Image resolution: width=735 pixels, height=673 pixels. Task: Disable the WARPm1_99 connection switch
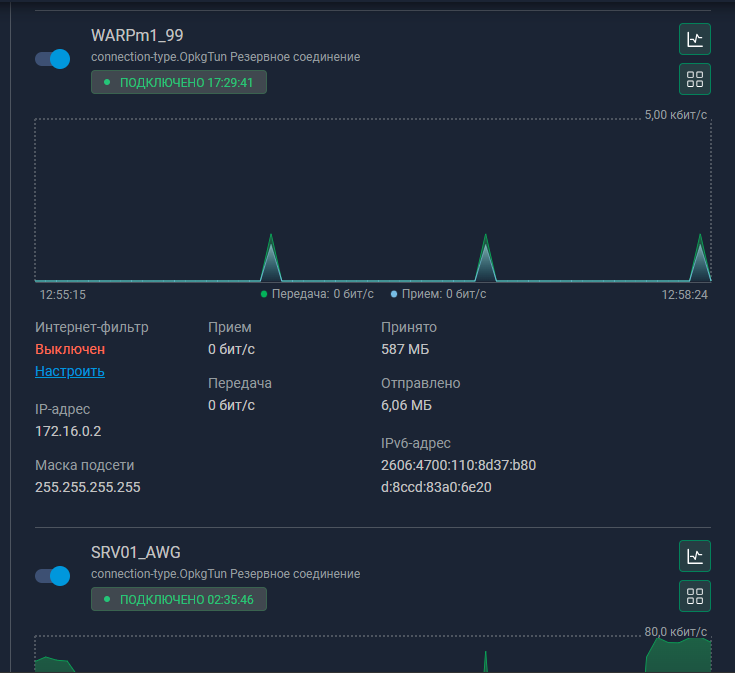[53, 59]
